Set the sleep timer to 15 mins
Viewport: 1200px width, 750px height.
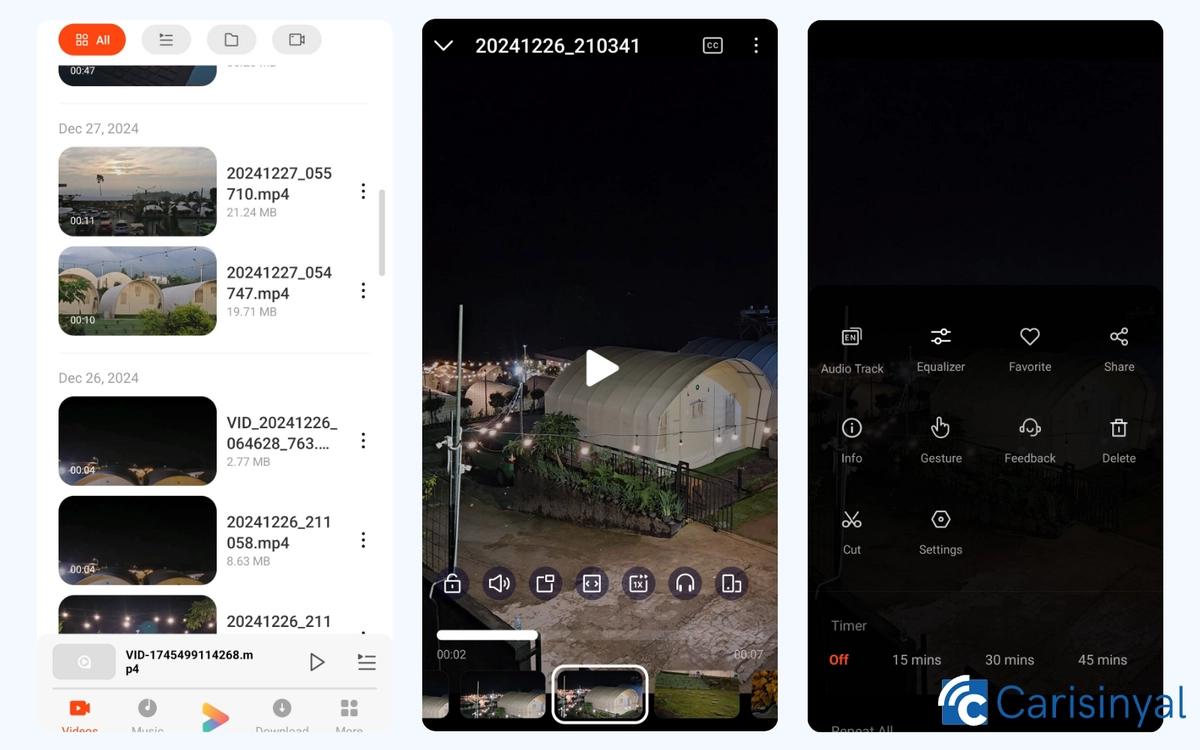917,660
